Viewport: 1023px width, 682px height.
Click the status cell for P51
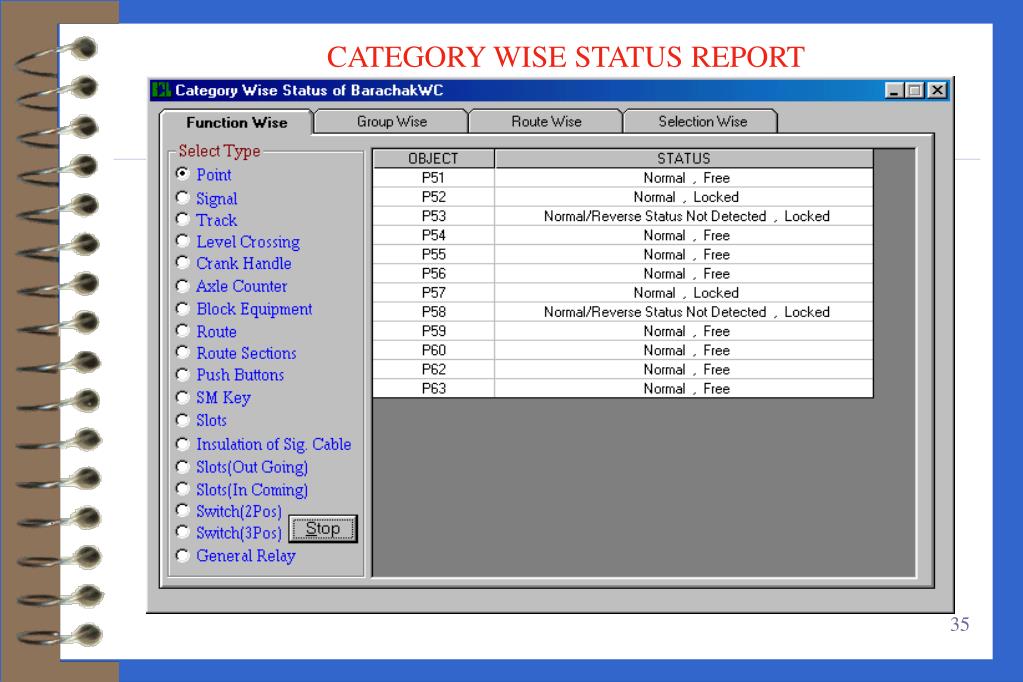tap(684, 178)
